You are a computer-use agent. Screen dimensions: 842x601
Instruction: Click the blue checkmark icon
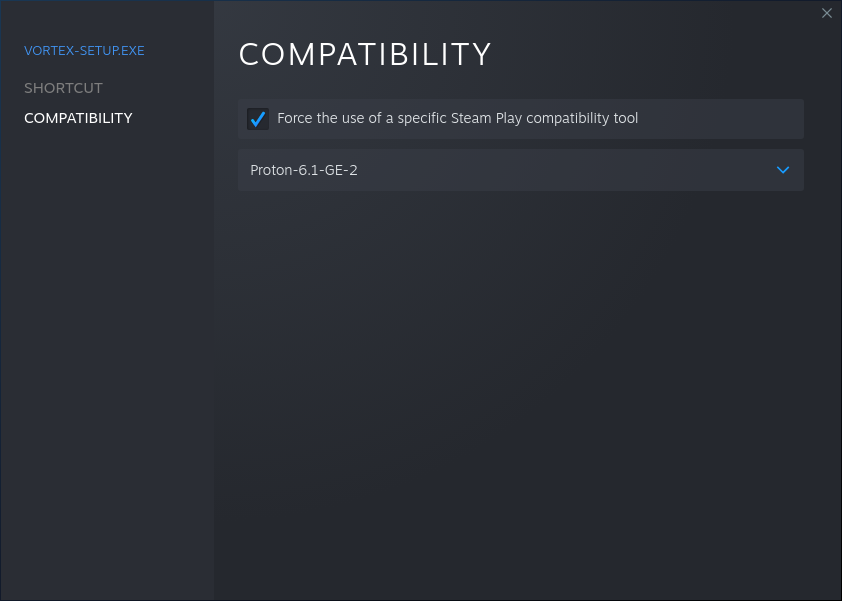[x=258, y=119]
